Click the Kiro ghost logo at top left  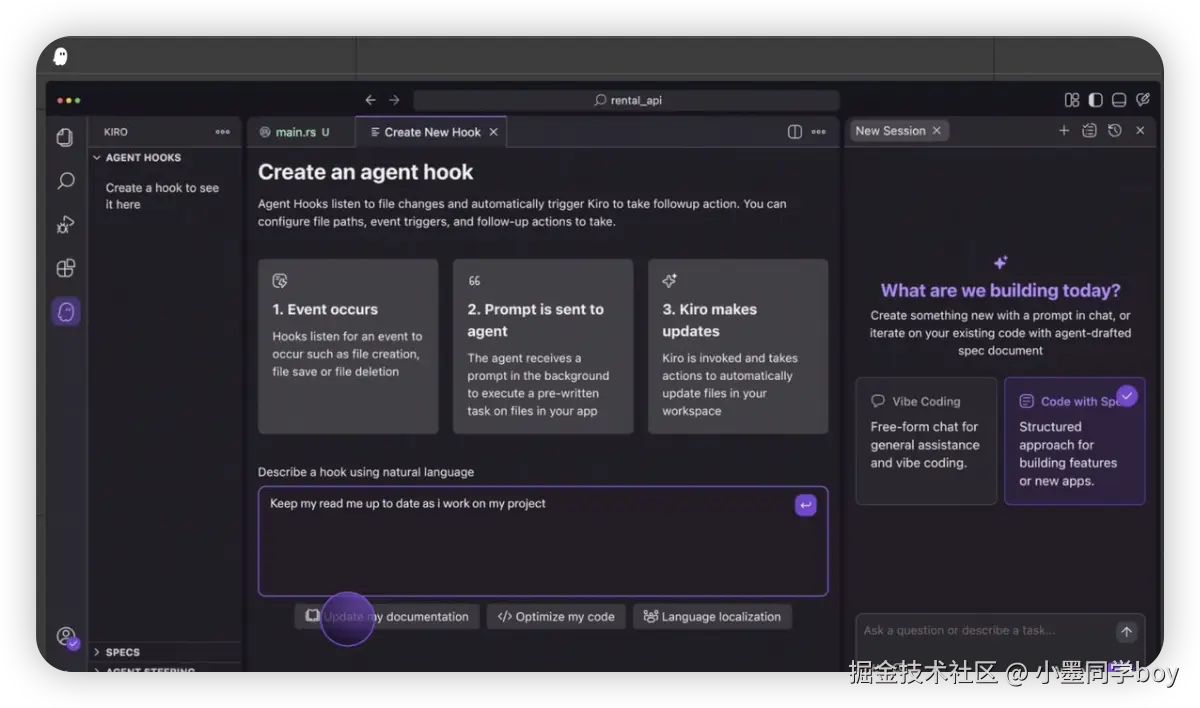[x=60, y=56]
